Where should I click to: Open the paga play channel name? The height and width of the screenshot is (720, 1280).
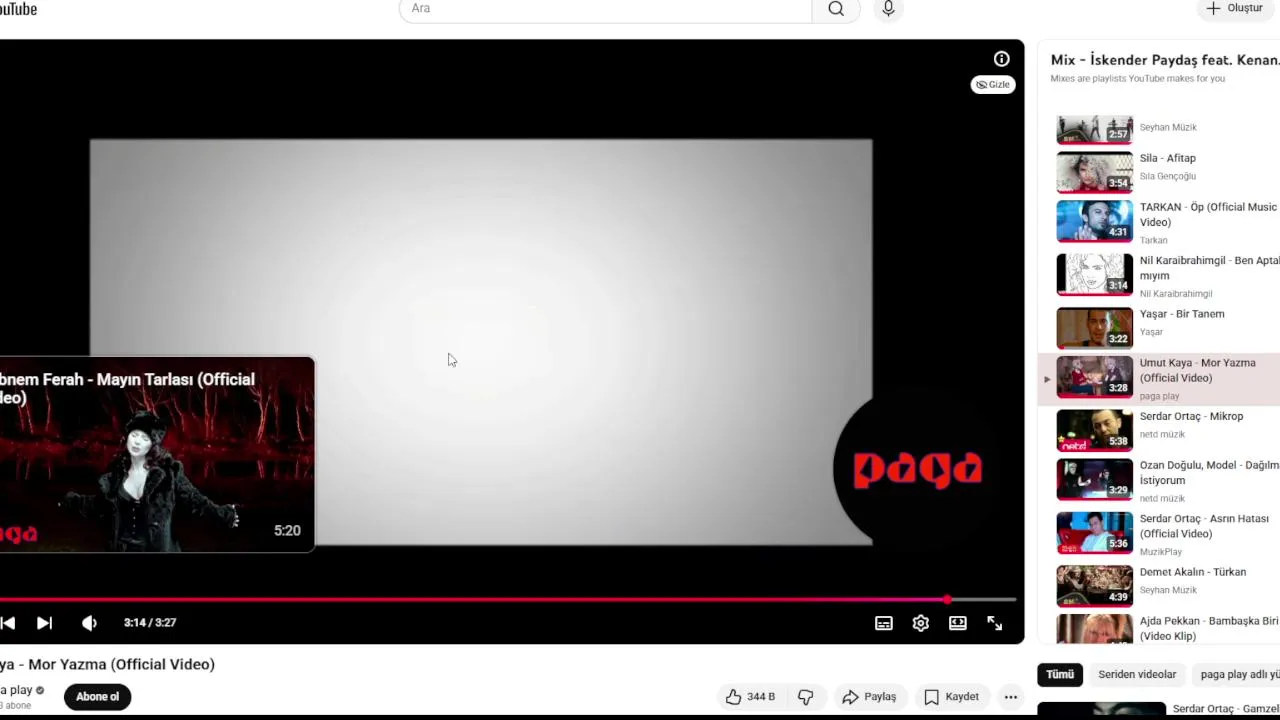(x=16, y=690)
